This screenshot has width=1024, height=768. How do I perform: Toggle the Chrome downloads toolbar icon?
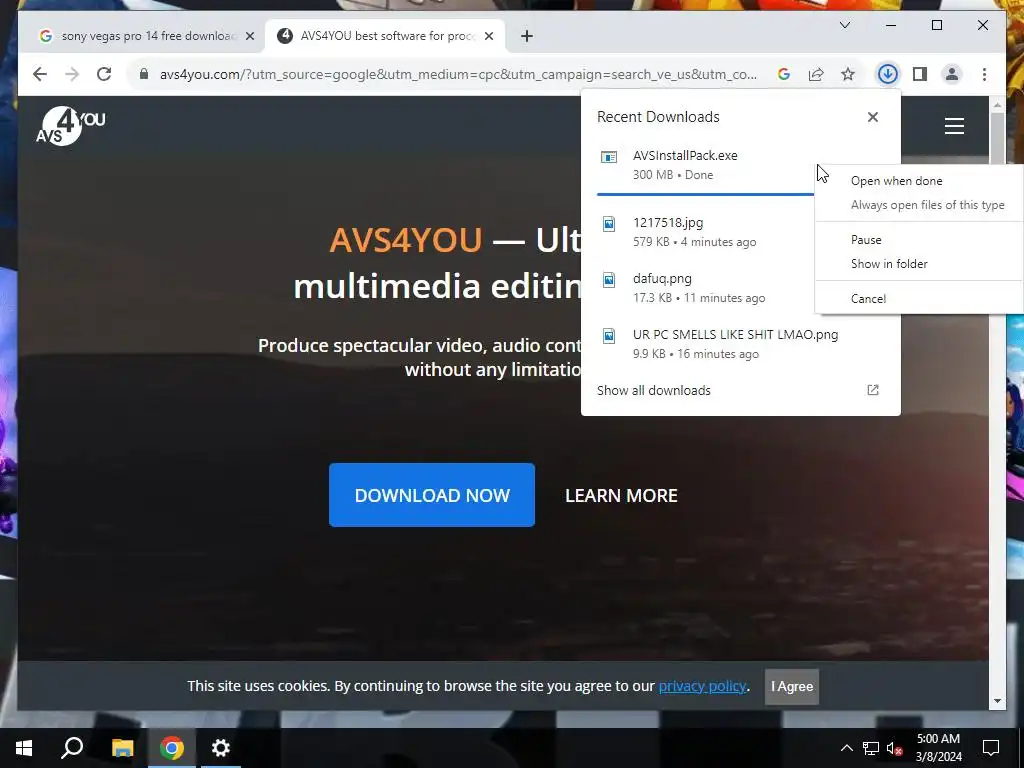(x=887, y=74)
